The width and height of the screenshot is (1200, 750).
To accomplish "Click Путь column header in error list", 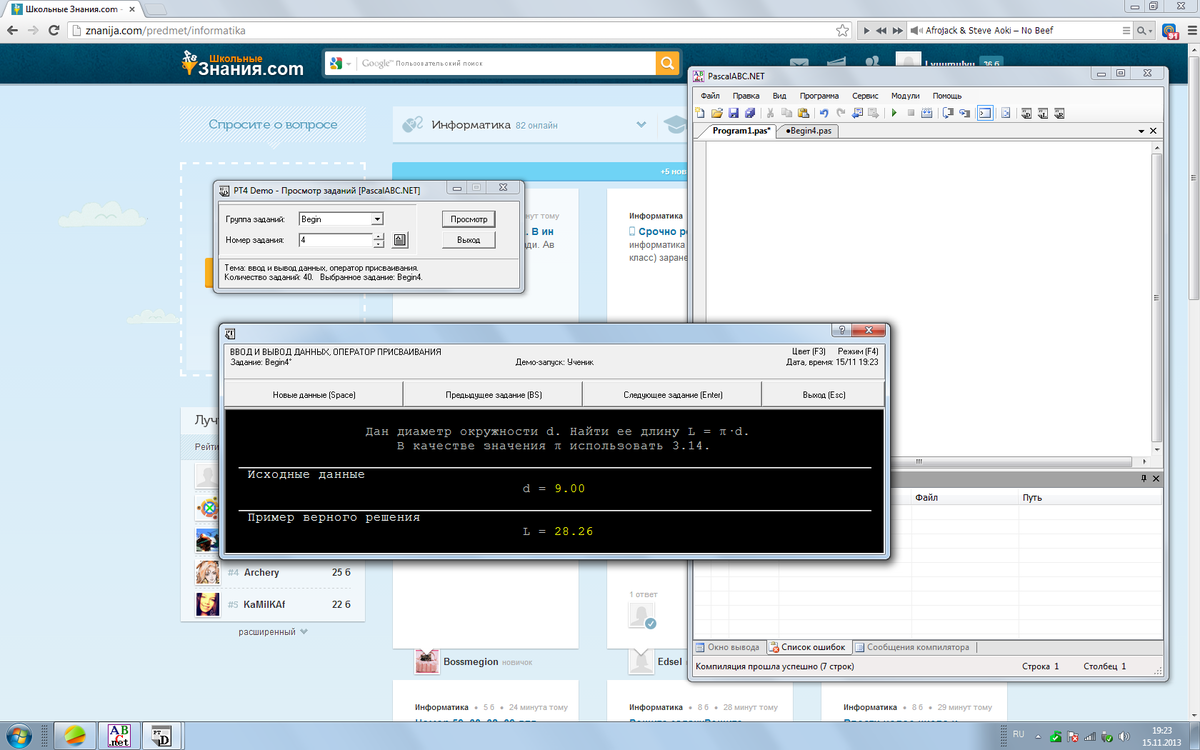I will coord(1088,497).
